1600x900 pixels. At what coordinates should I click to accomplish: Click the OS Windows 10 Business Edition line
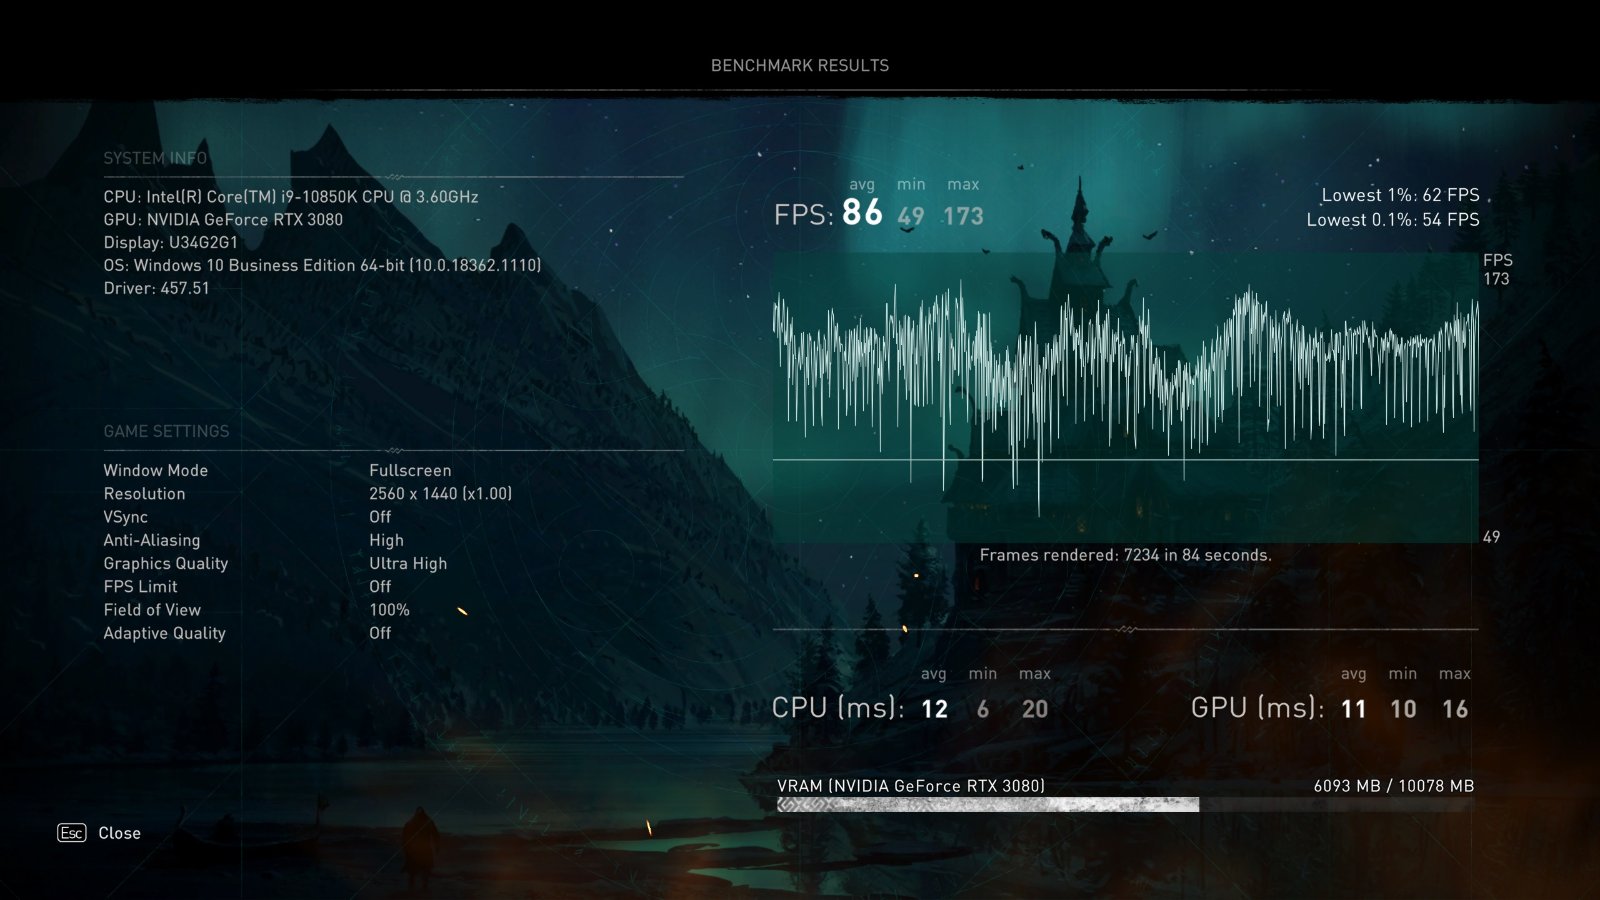coord(322,265)
